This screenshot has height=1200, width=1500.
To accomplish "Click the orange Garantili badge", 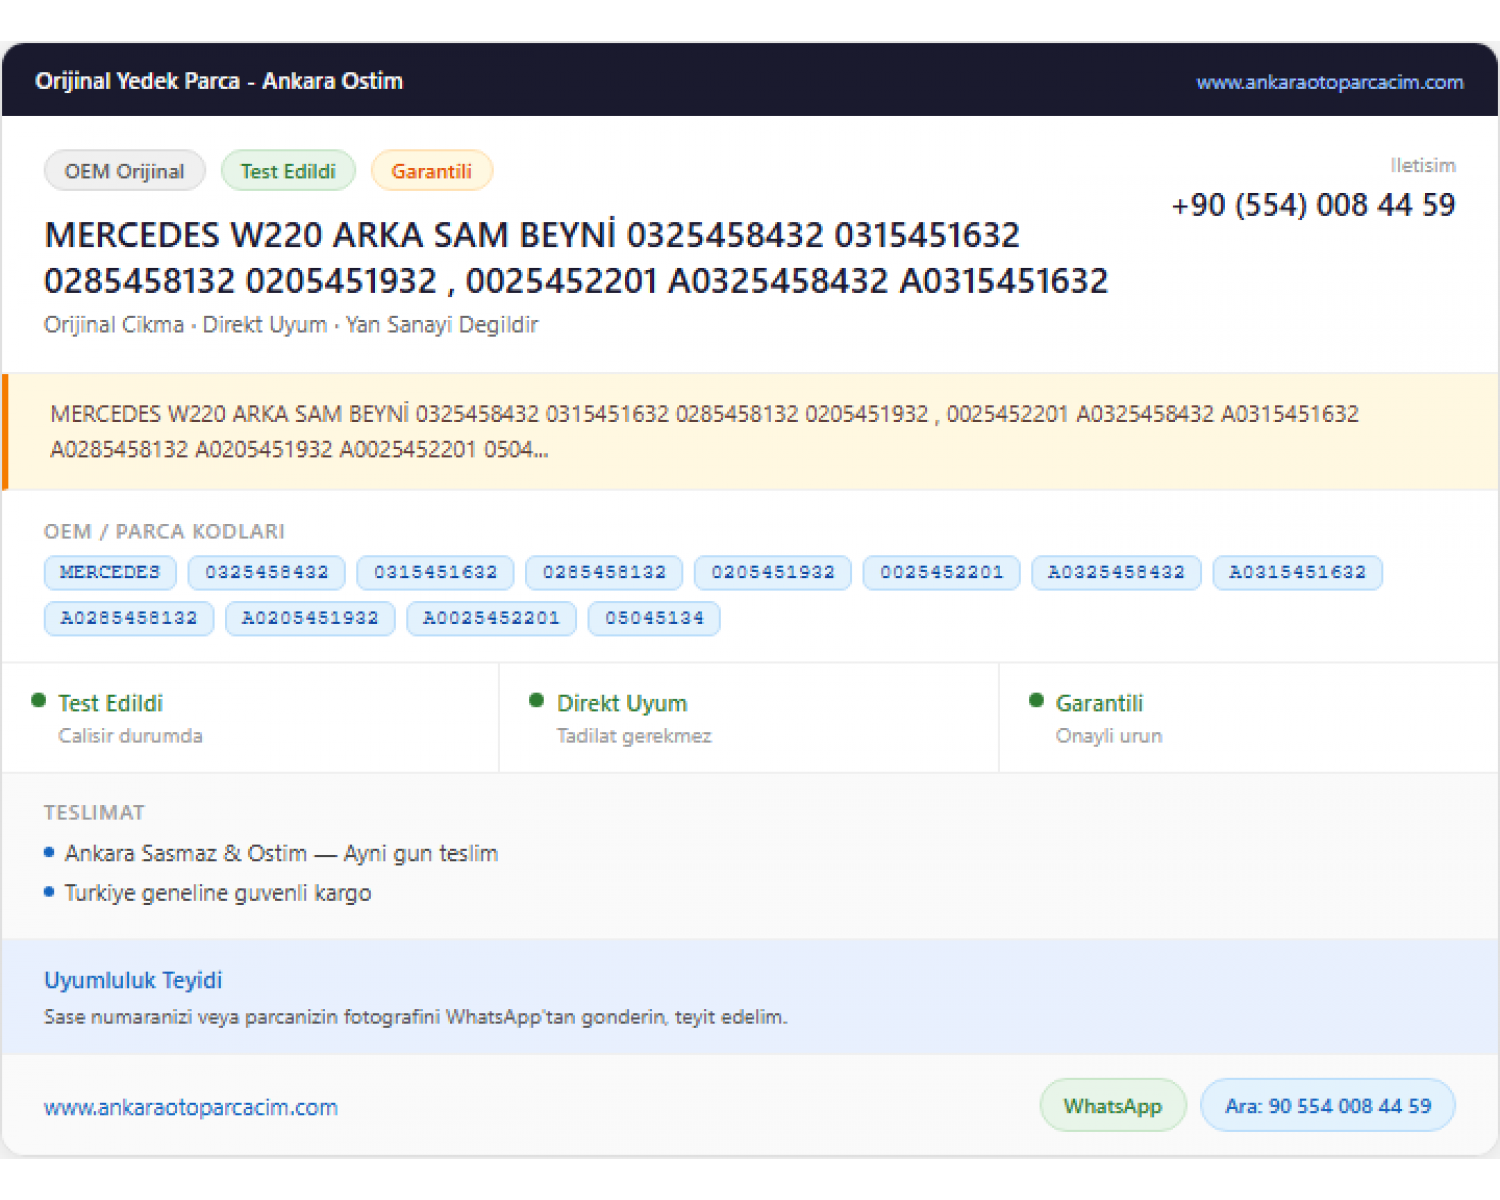I will pos(431,171).
